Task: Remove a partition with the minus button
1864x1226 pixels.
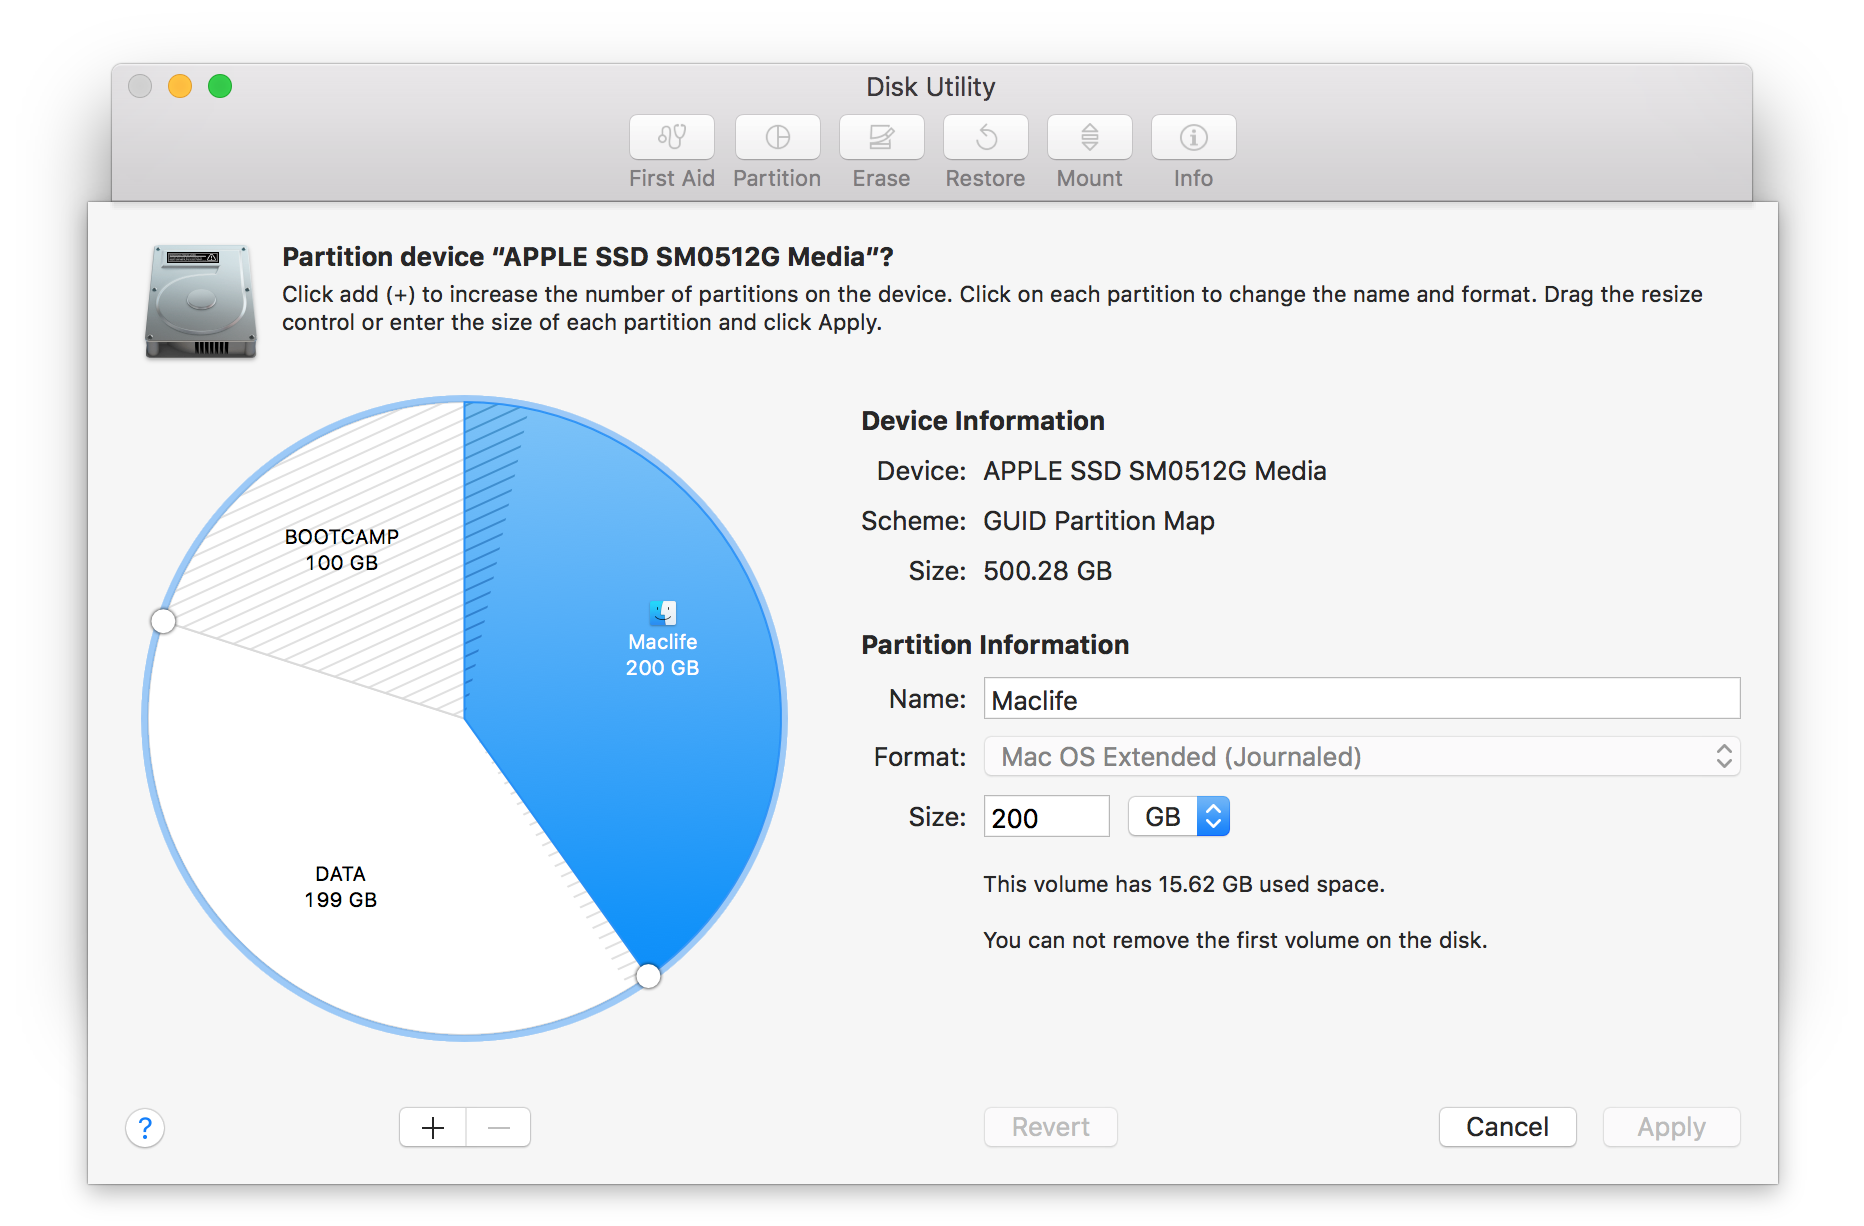Action: tap(498, 1127)
